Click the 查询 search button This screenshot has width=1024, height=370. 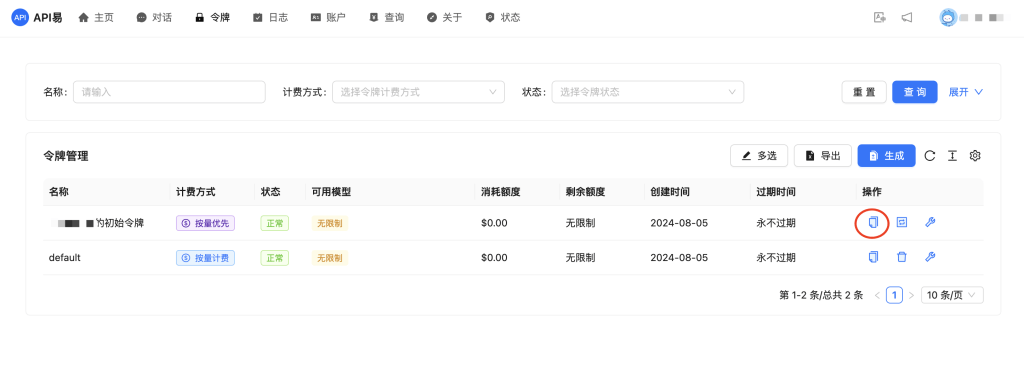click(x=915, y=92)
